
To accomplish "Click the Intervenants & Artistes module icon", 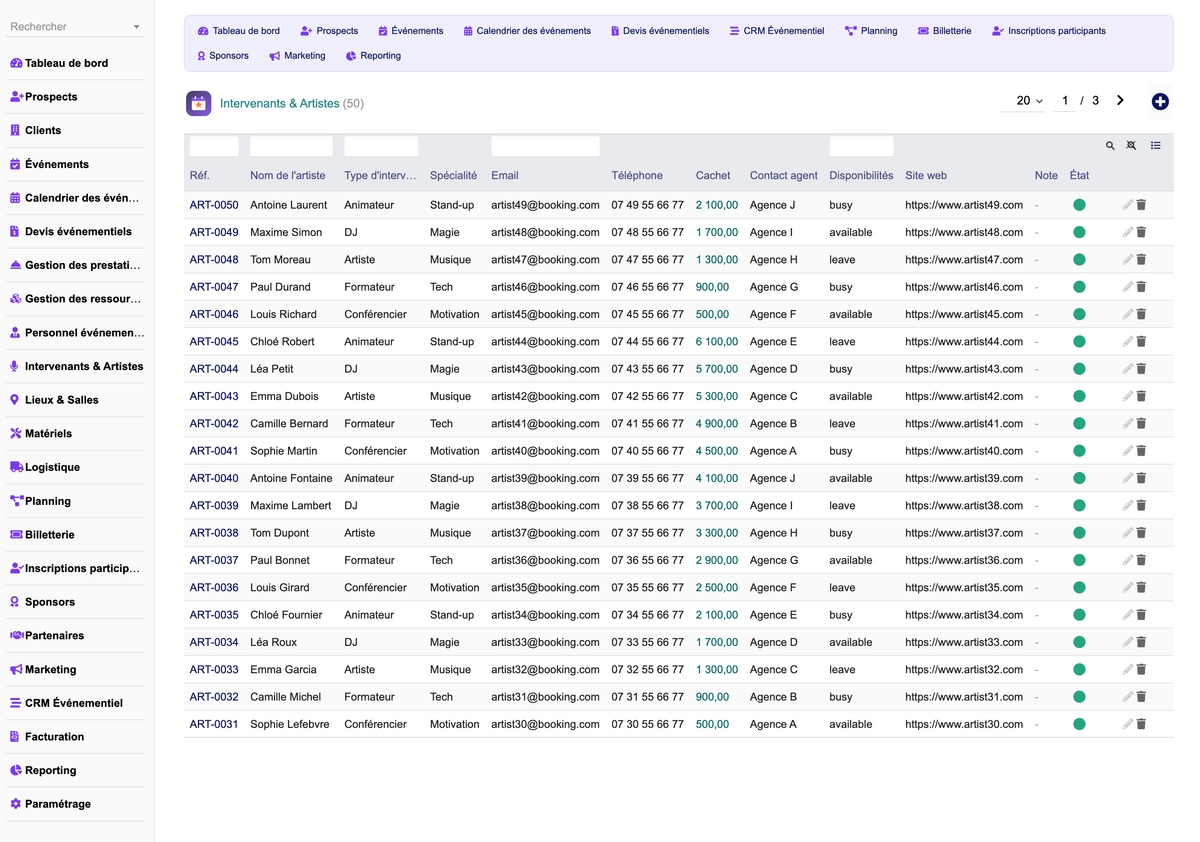I will tap(198, 103).
